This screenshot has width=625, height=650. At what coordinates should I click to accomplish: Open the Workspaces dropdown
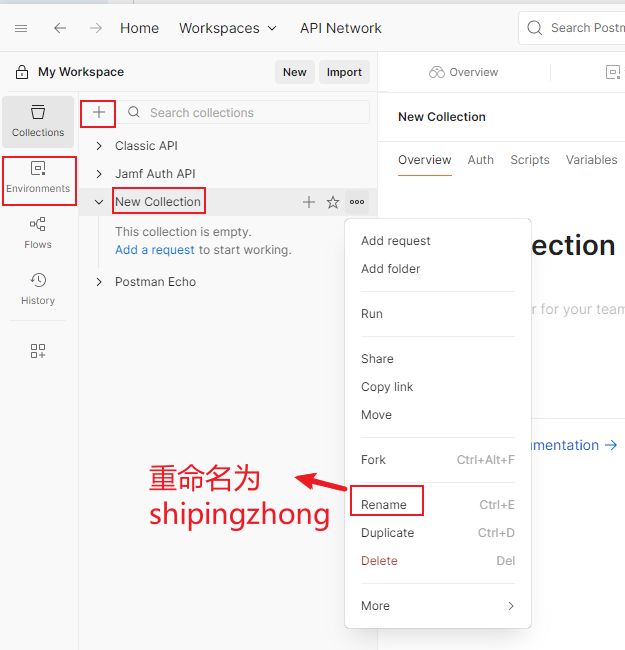[x=227, y=28]
